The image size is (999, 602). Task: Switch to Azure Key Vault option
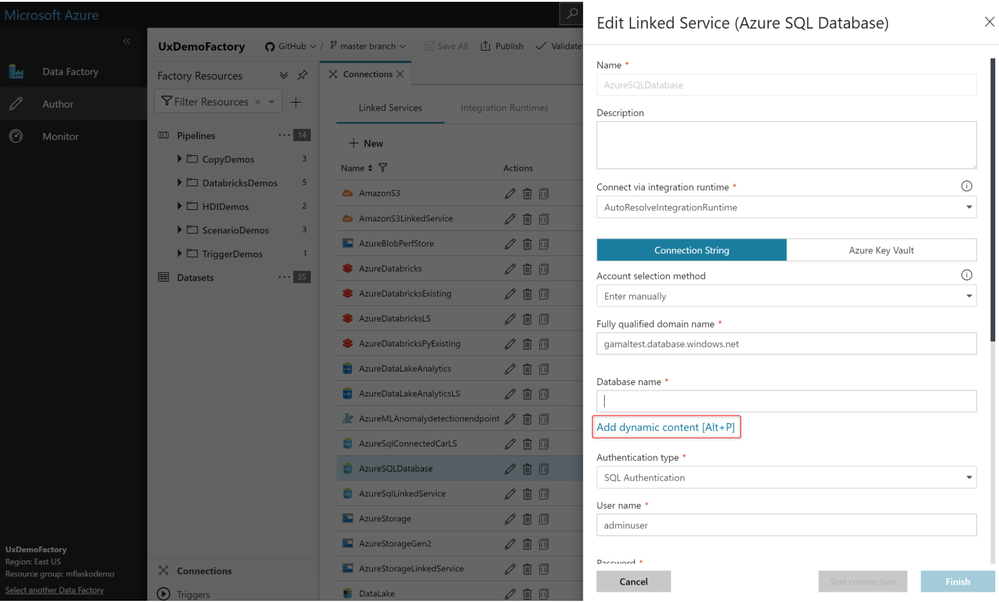click(x=881, y=250)
